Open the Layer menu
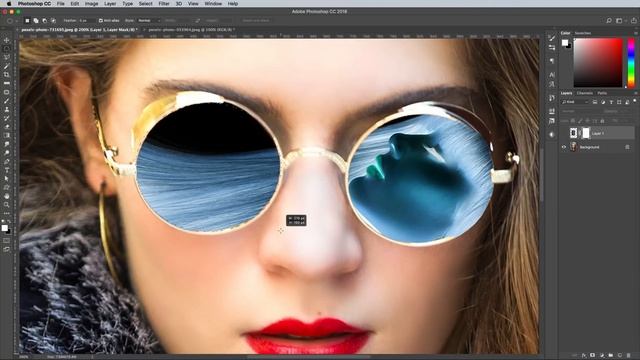The width and height of the screenshot is (640, 360). (x=110, y=4)
